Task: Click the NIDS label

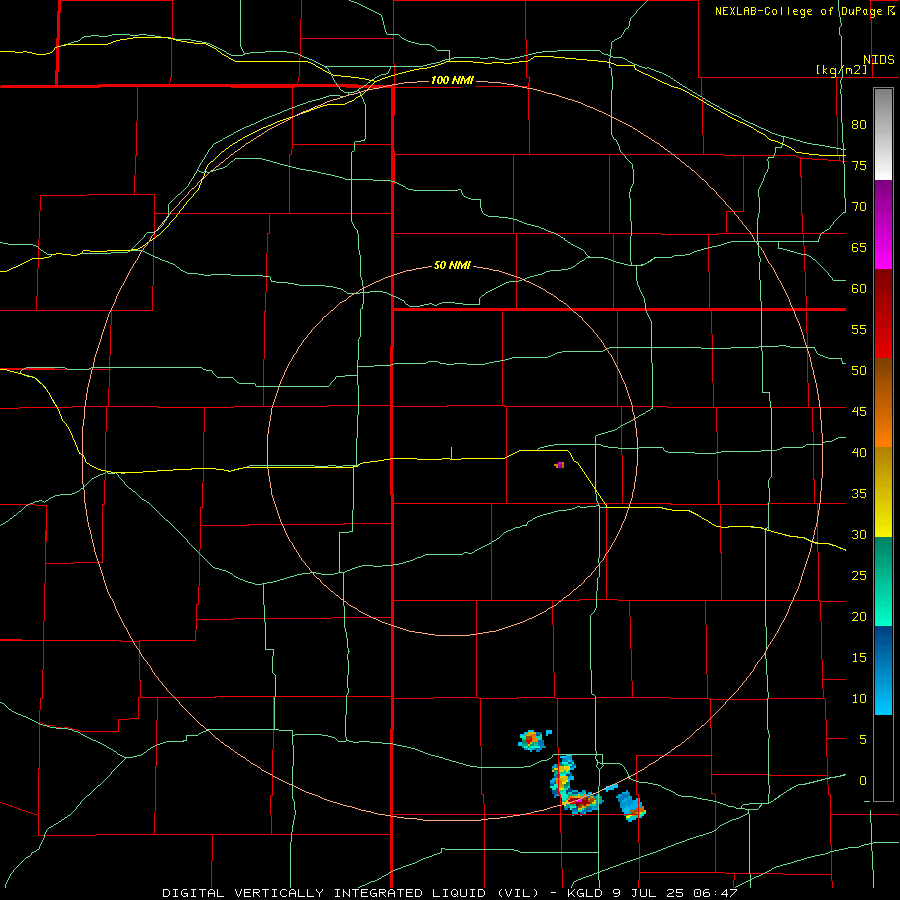Action: (878, 60)
